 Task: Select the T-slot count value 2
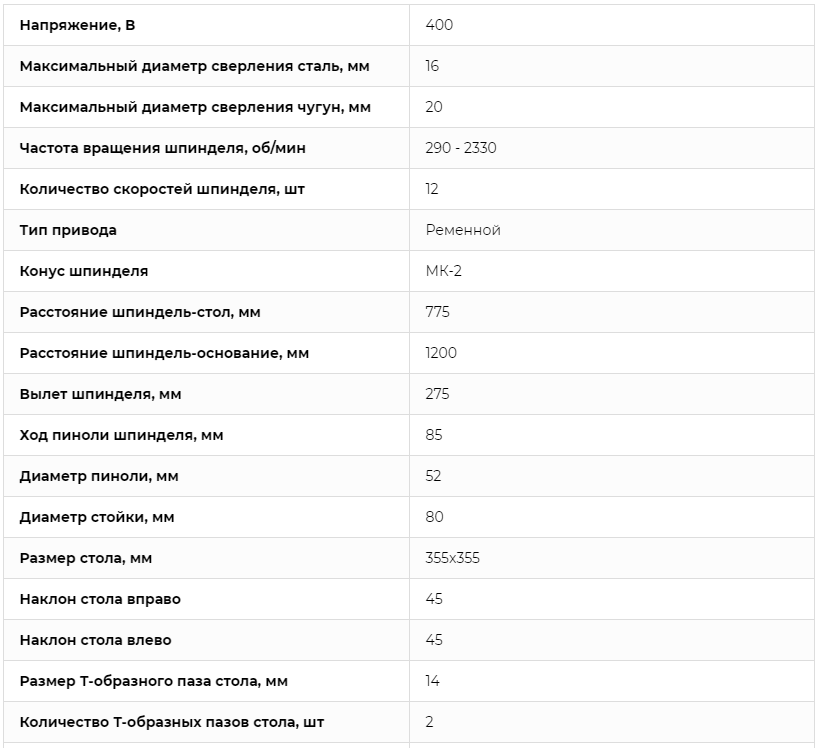(x=429, y=722)
